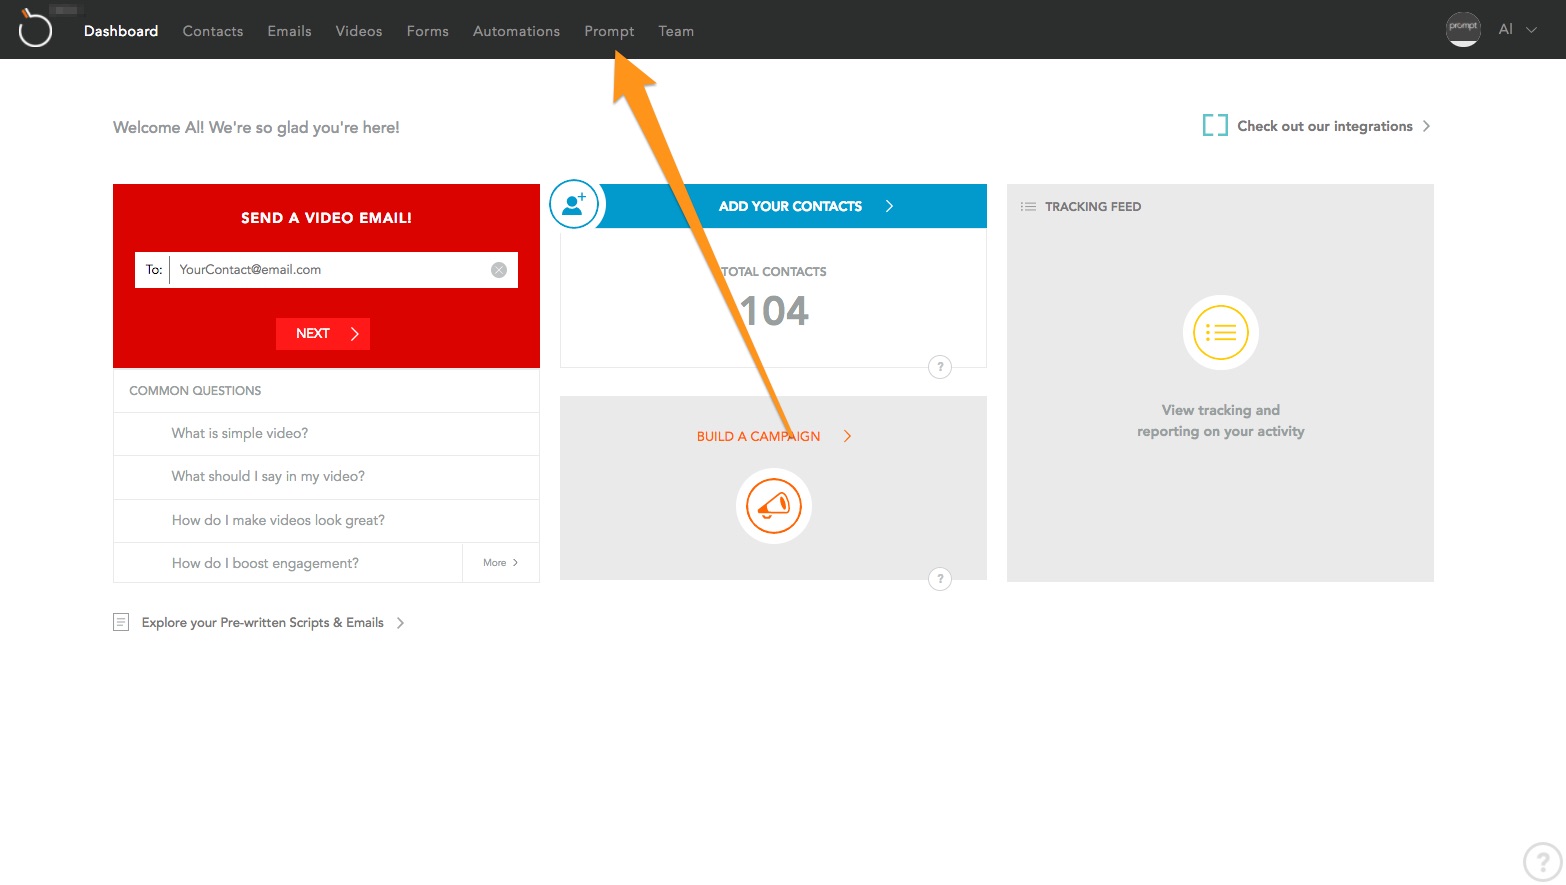Open 'How do I make videos look great?'
1566x885 pixels.
(278, 520)
